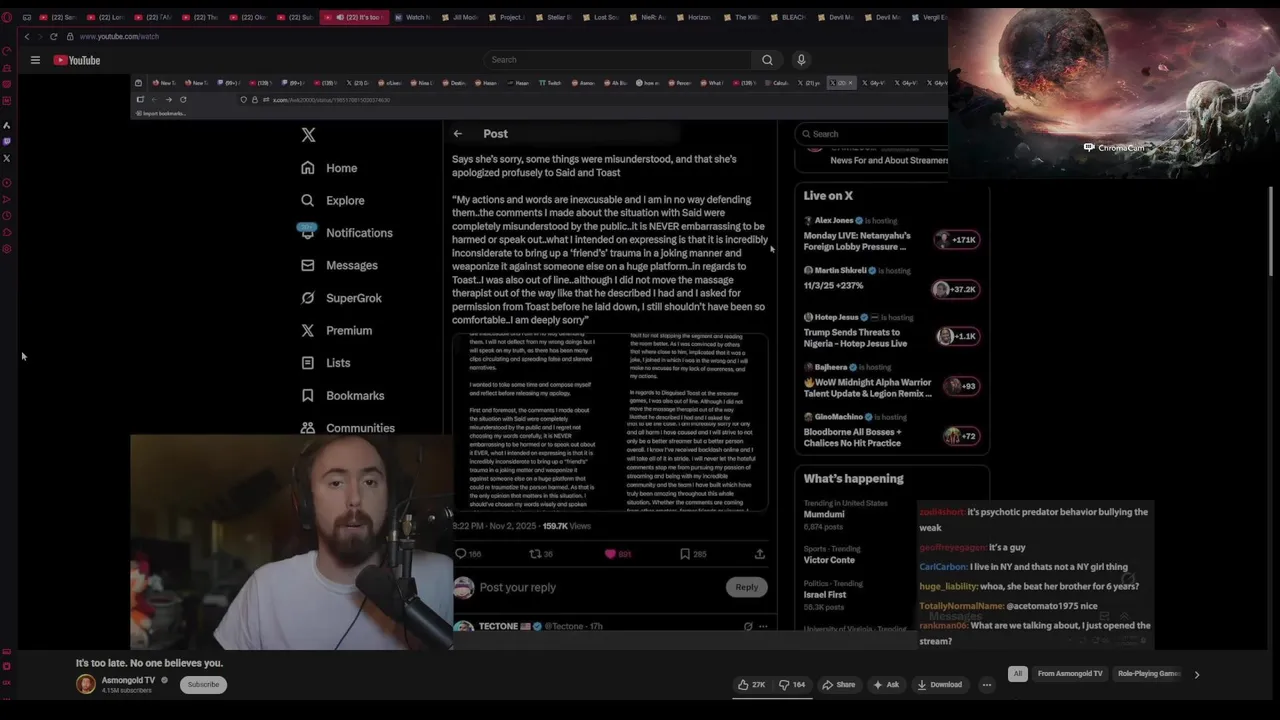Select the "Role-Playing Games" filter chip
1280x720 pixels.
(x=1148, y=674)
